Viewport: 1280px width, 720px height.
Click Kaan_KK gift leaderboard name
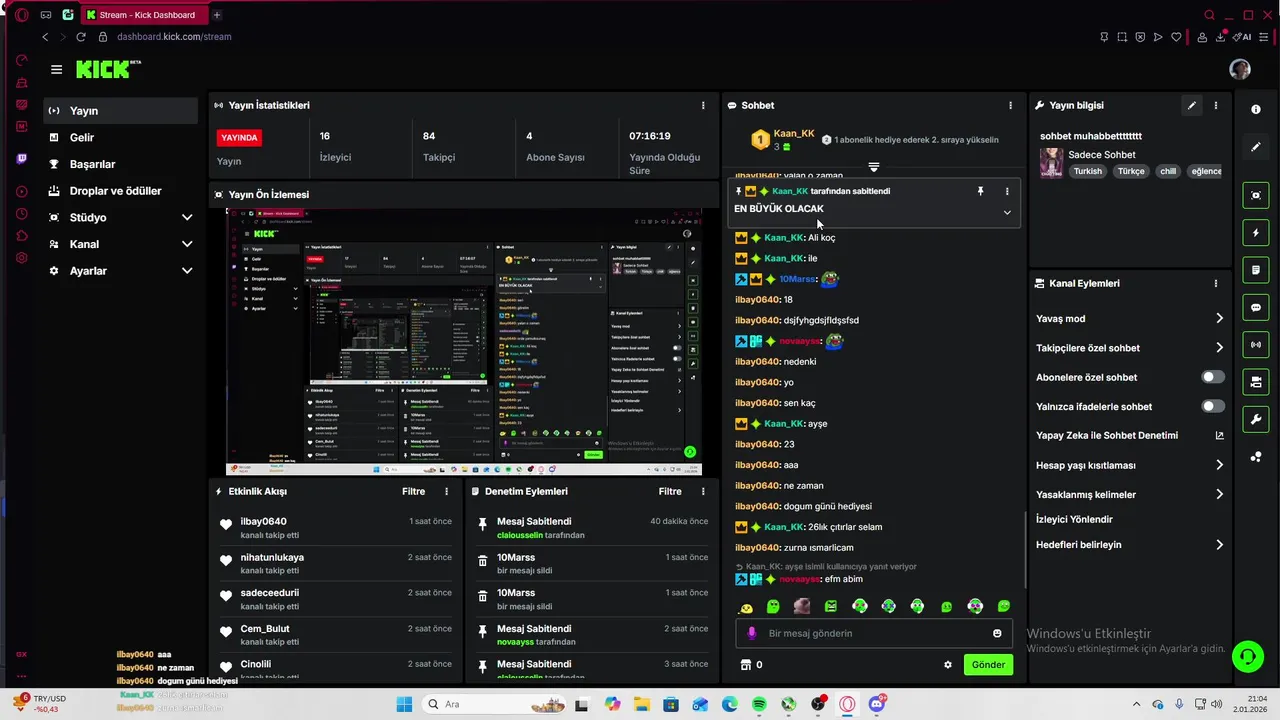pos(794,133)
